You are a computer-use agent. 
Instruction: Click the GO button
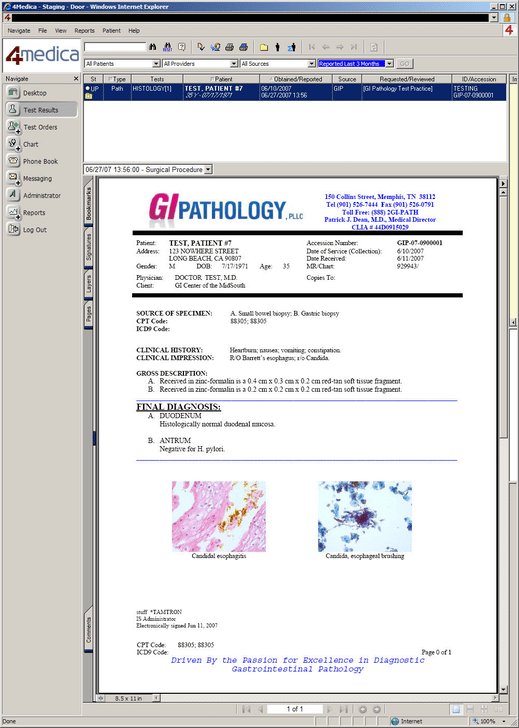coord(404,64)
